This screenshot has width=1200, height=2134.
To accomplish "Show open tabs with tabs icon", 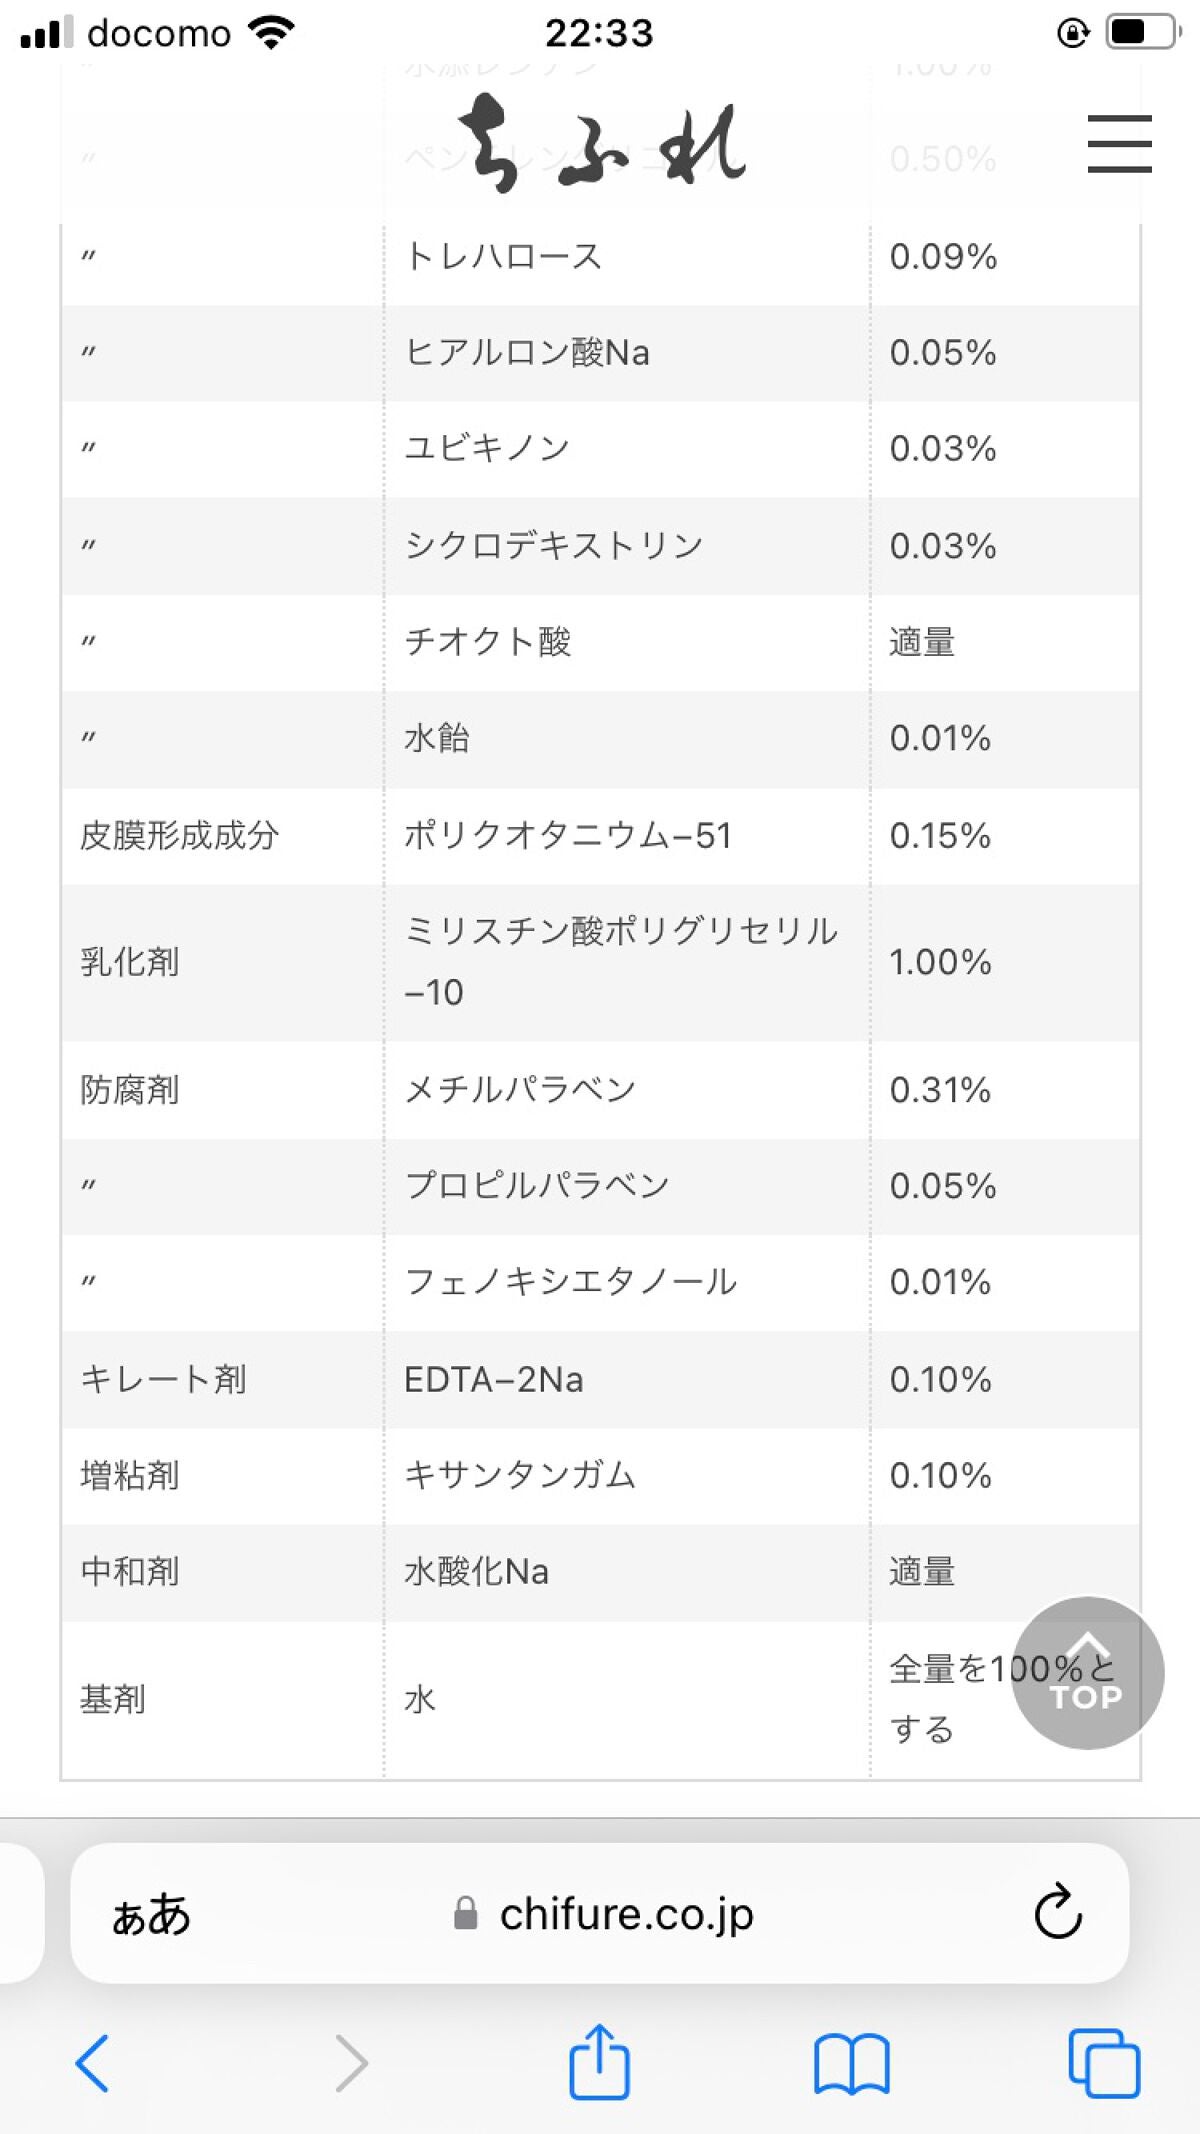I will [x=1103, y=2062].
